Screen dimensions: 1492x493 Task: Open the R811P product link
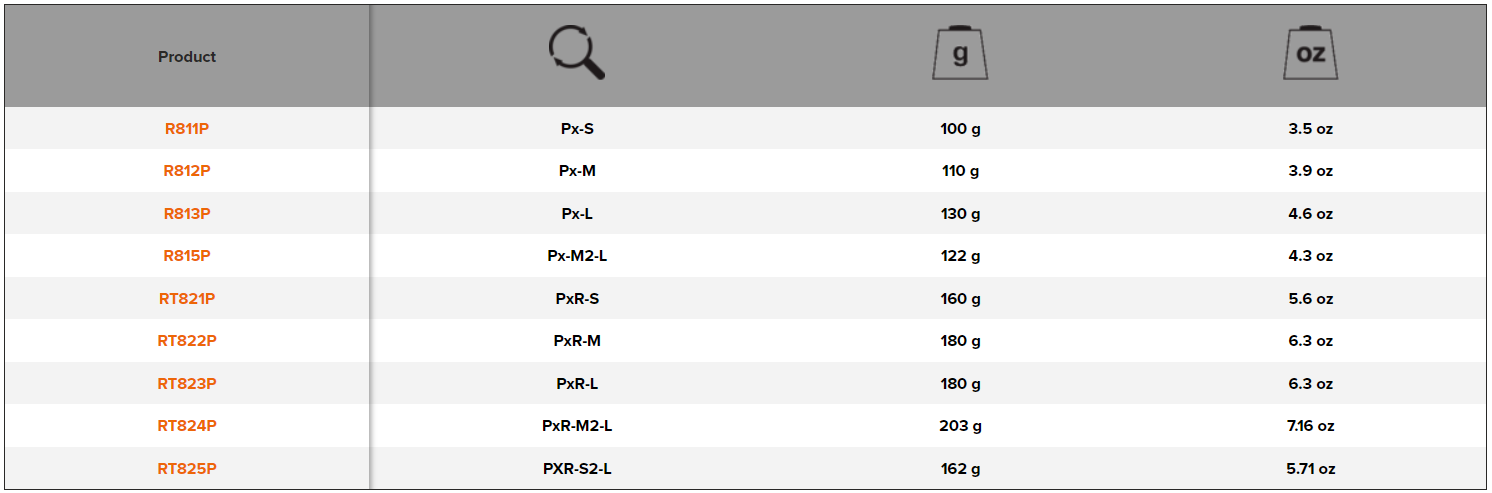point(187,129)
